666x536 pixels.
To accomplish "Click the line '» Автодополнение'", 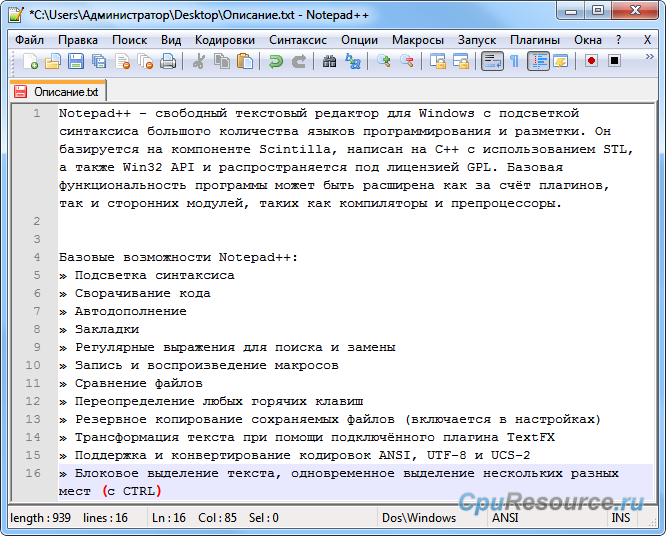I will (x=123, y=311).
